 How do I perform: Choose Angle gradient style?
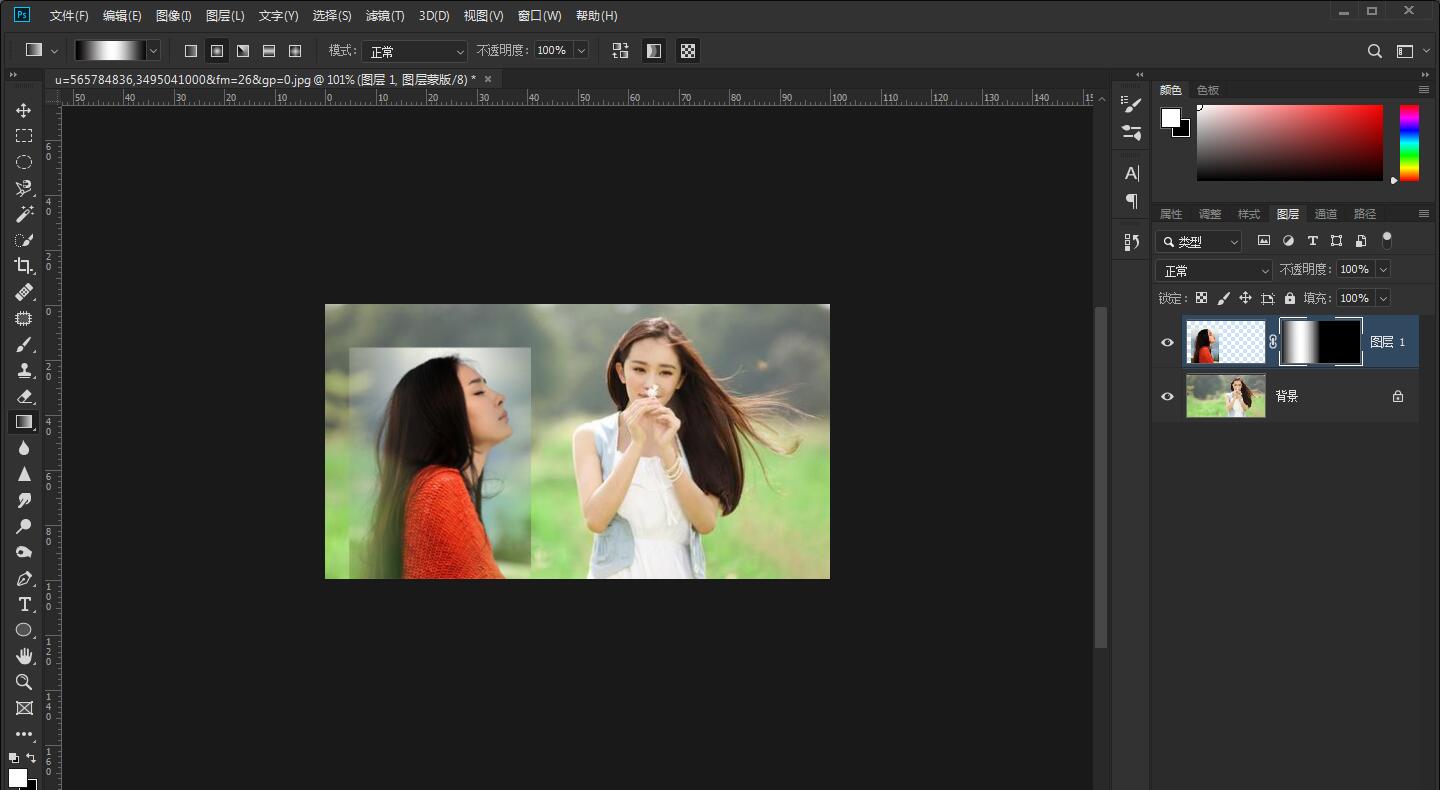click(x=243, y=51)
